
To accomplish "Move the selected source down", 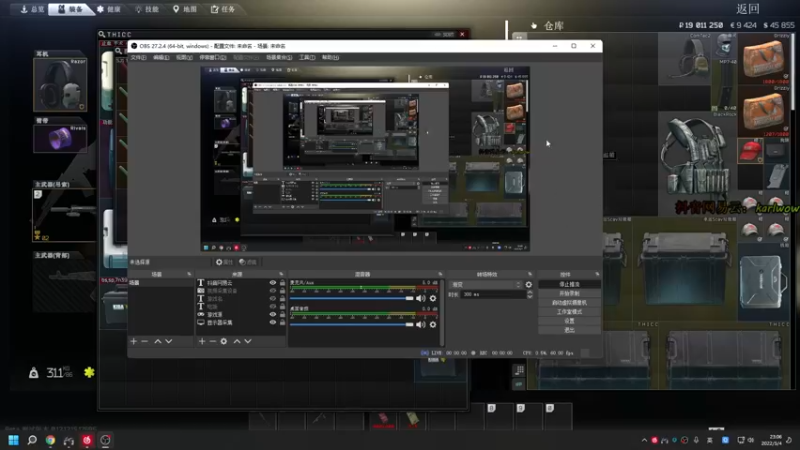I will click(x=248, y=341).
